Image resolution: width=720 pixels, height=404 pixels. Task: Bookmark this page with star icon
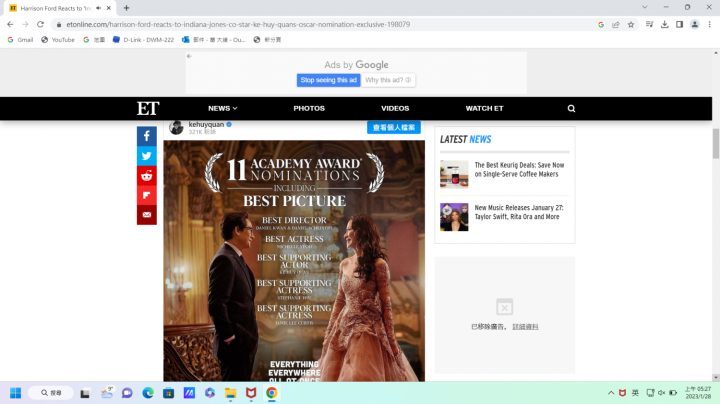[x=631, y=24]
